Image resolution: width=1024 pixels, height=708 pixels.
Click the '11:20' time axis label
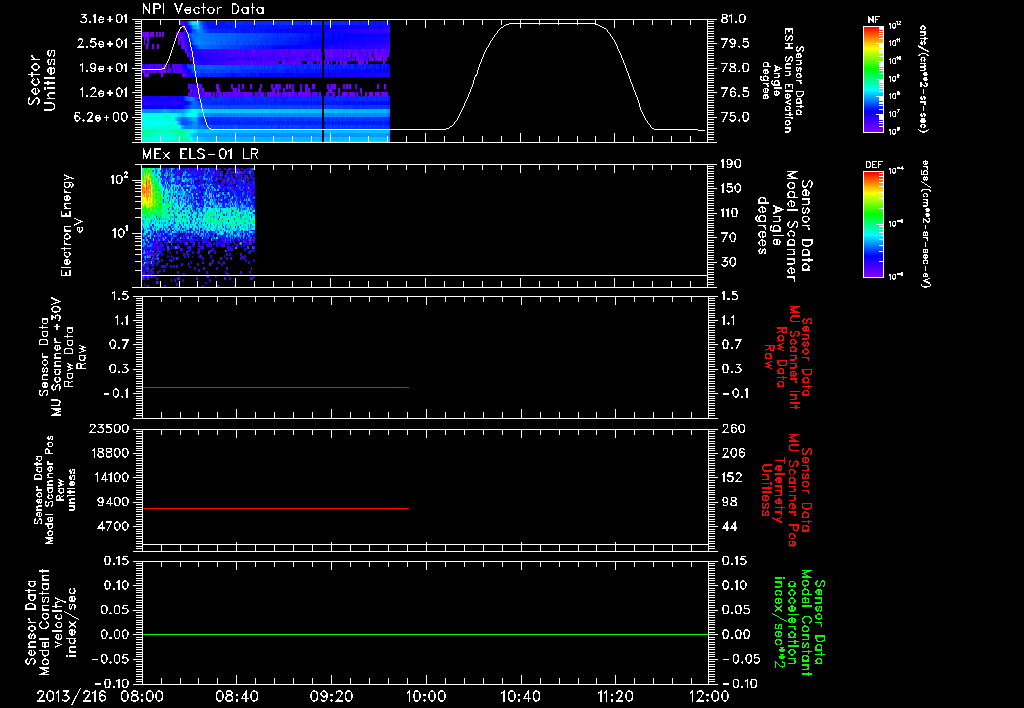[615, 696]
